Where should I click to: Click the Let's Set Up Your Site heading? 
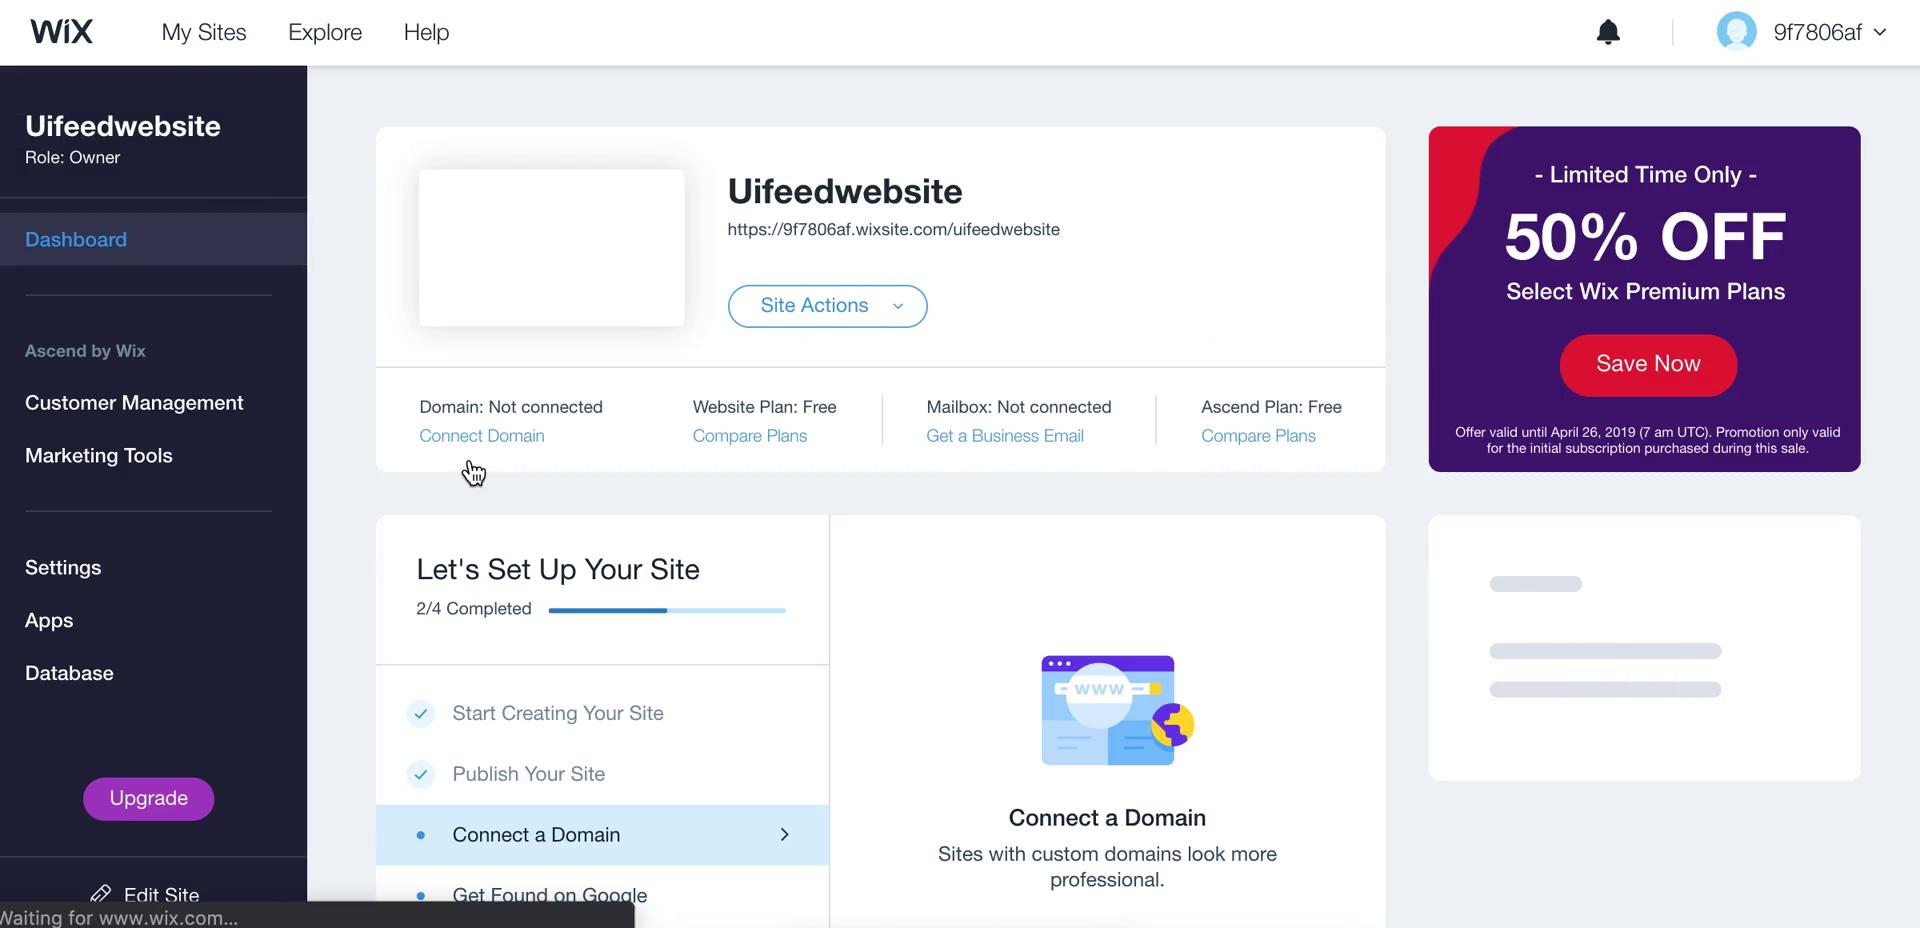point(558,570)
